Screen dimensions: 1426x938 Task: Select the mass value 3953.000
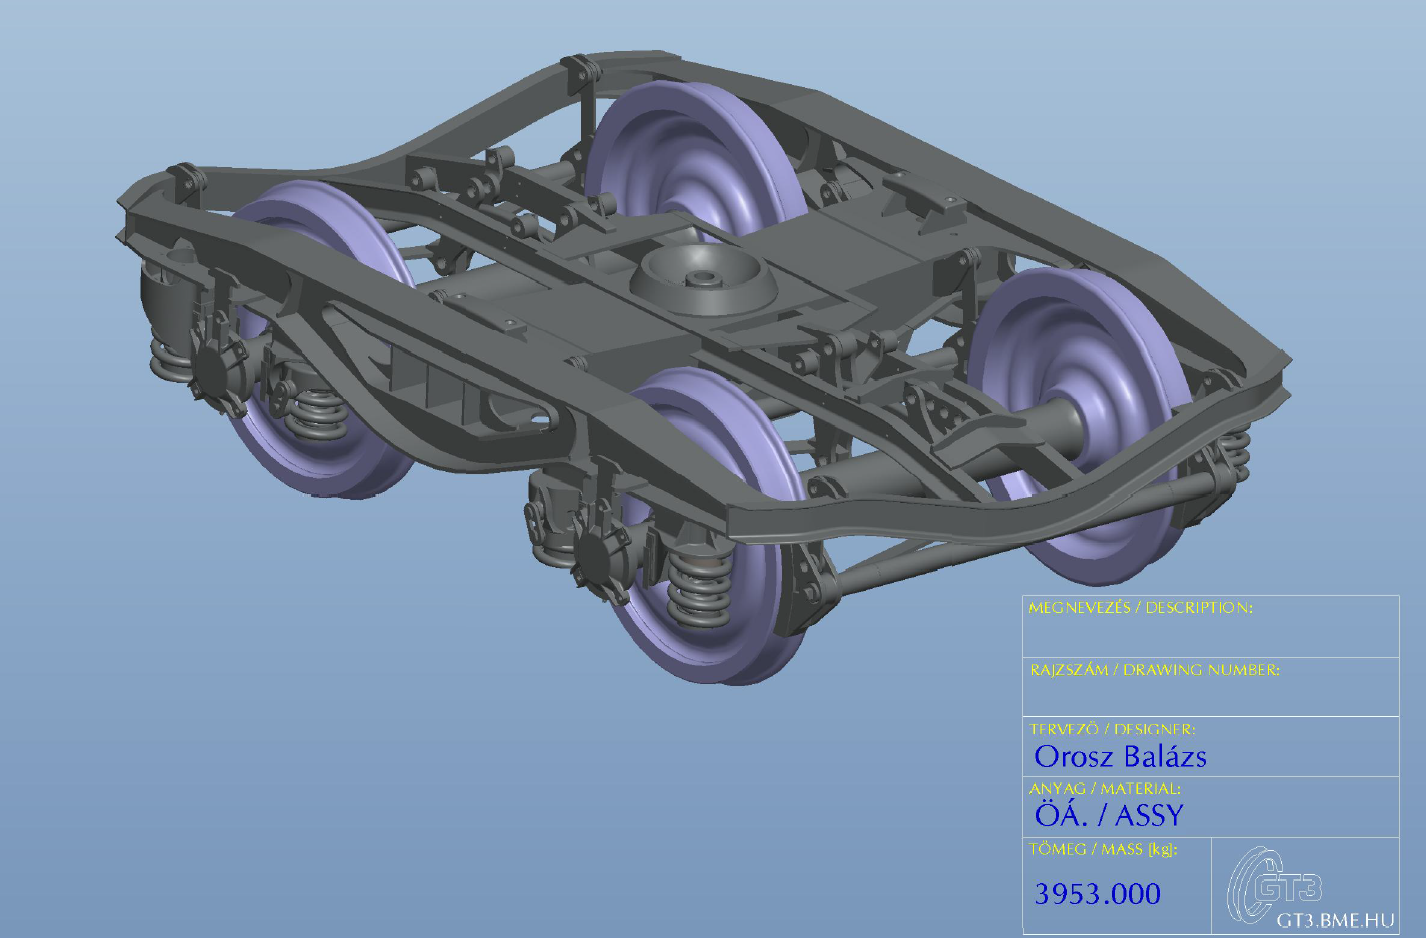1097,894
